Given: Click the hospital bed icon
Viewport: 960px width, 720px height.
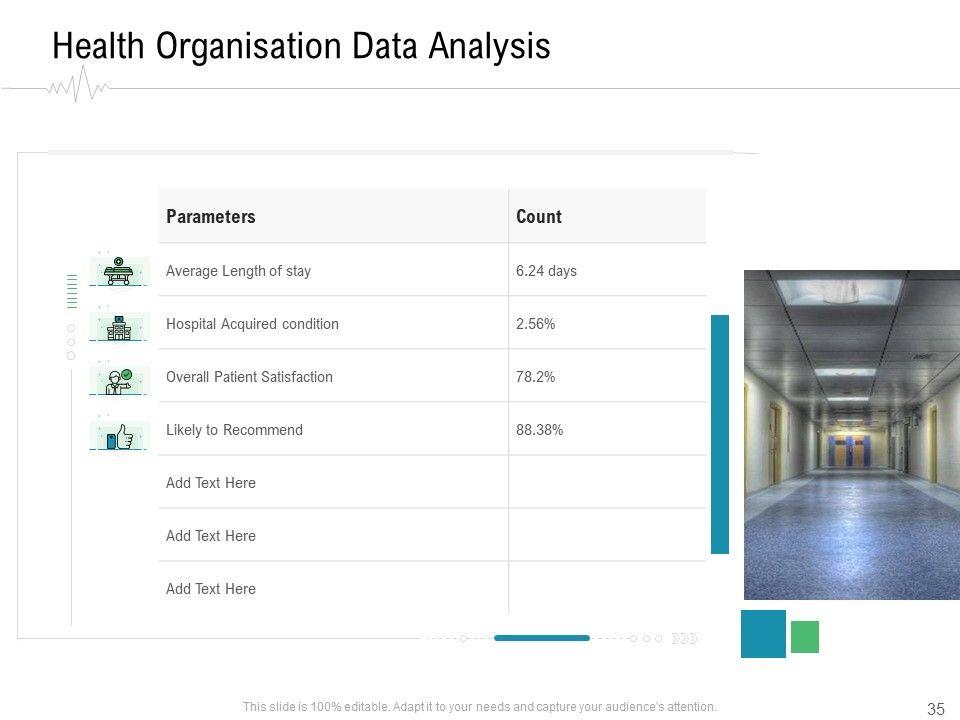Looking at the screenshot, I should pyautogui.click(x=118, y=271).
